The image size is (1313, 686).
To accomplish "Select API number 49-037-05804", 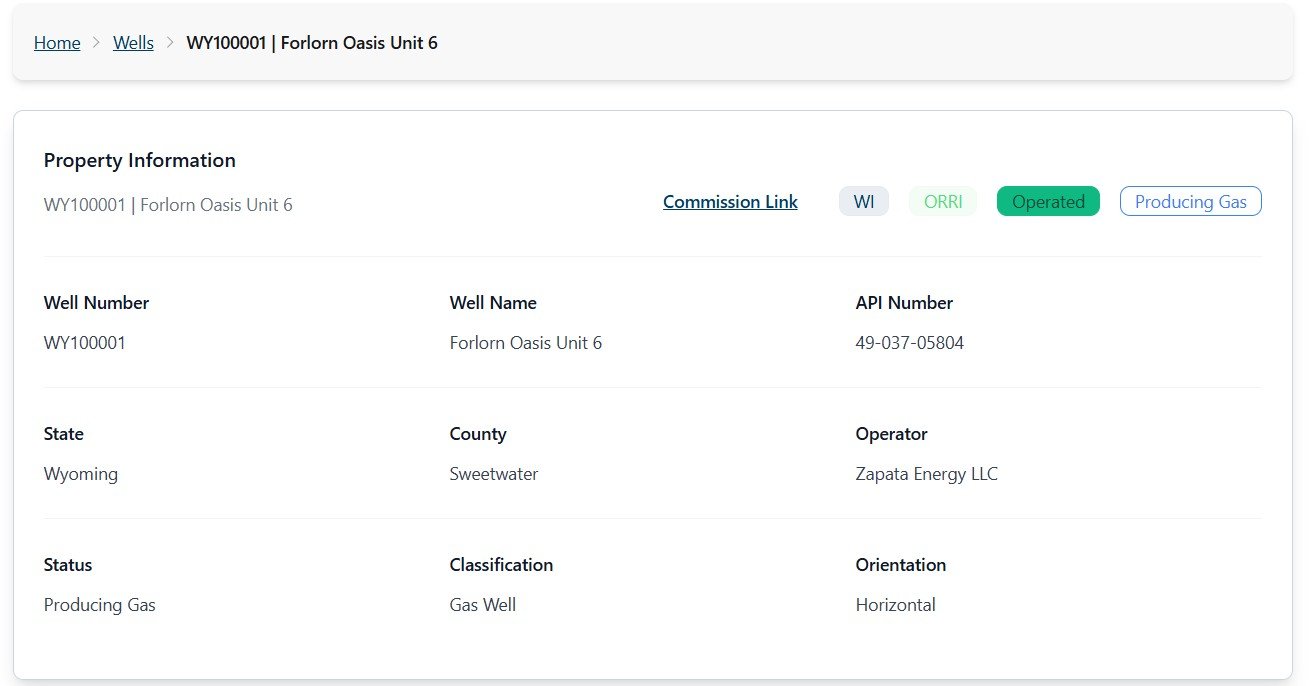I will click(910, 343).
